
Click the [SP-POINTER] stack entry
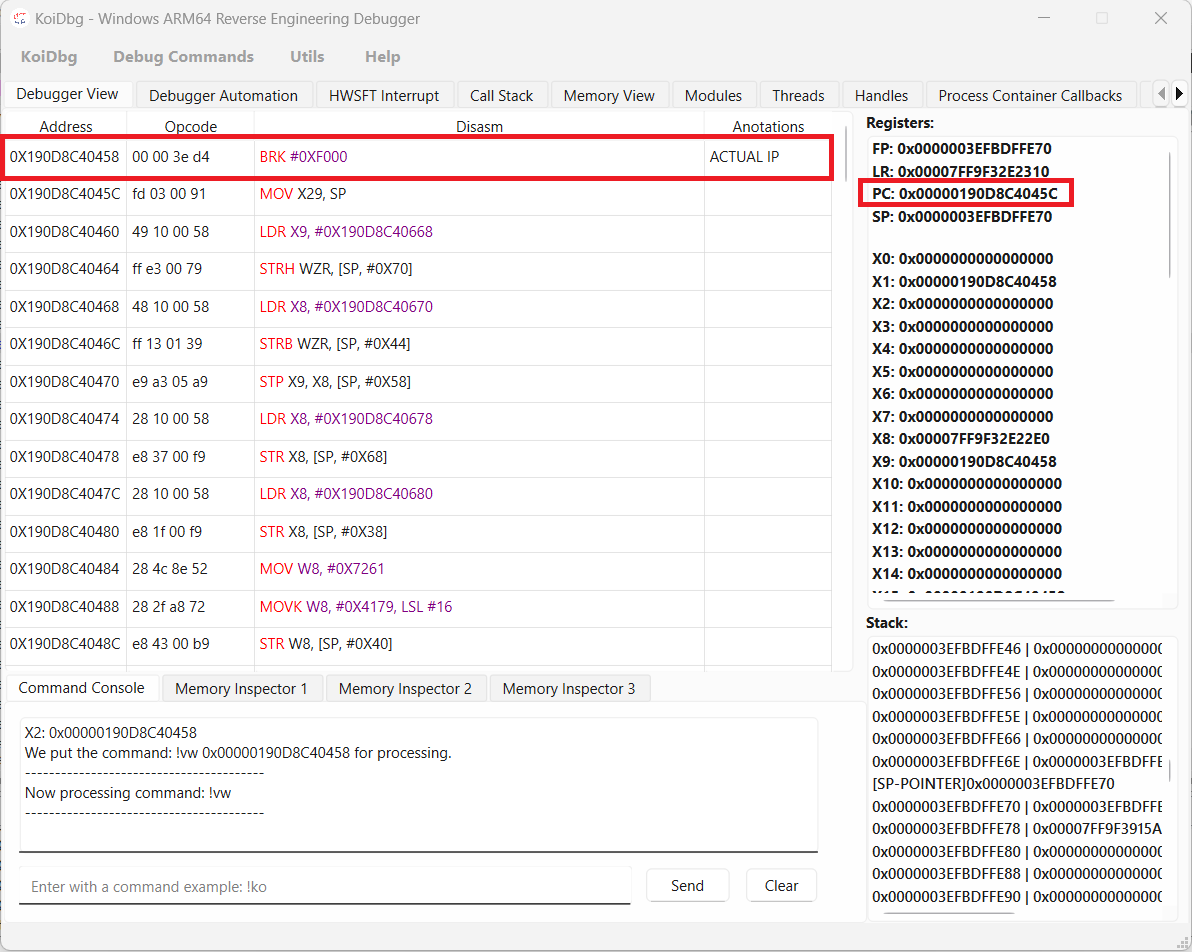pos(993,784)
